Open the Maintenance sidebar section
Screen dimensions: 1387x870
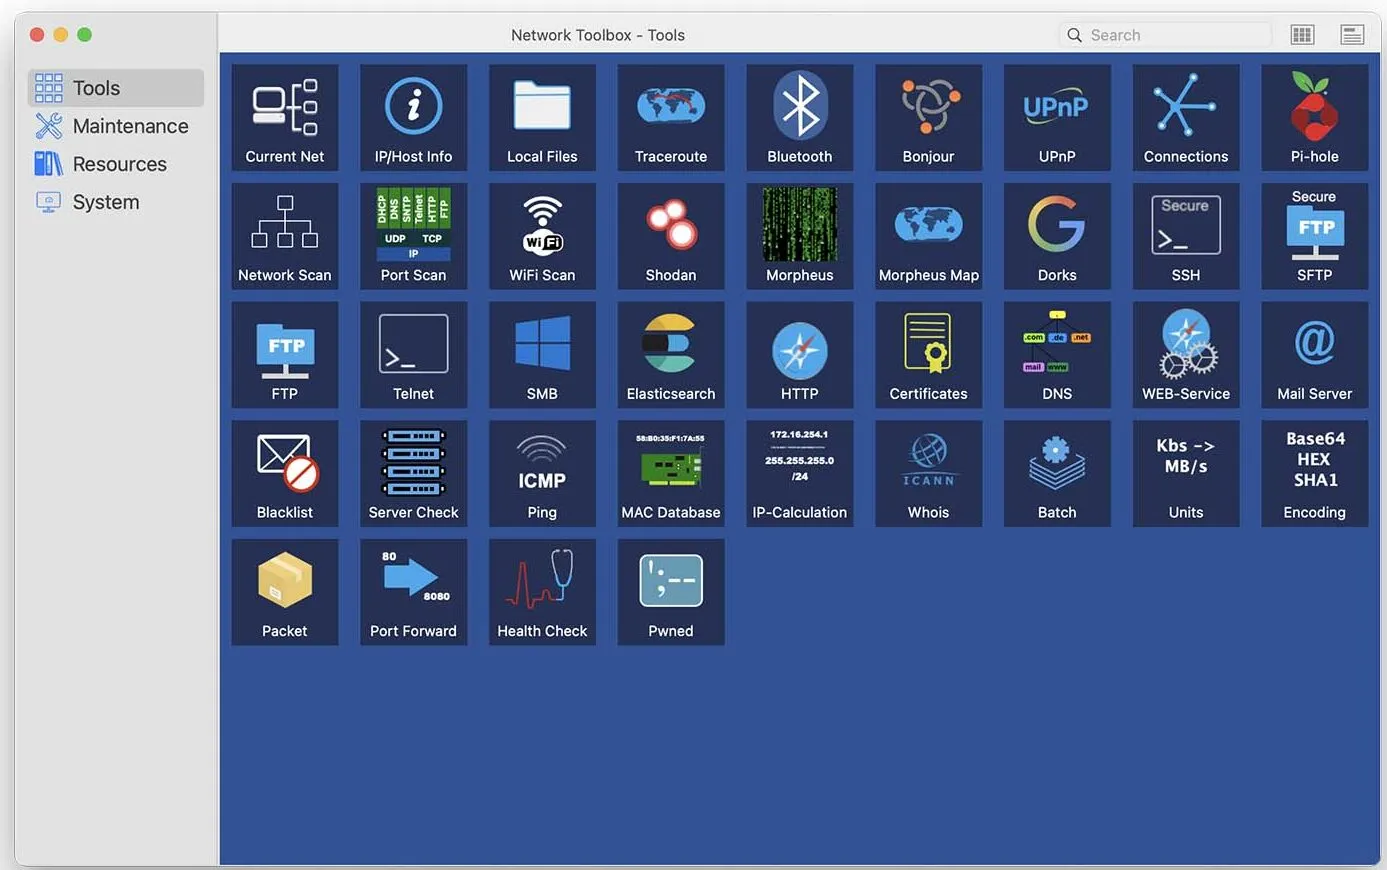click(x=130, y=125)
